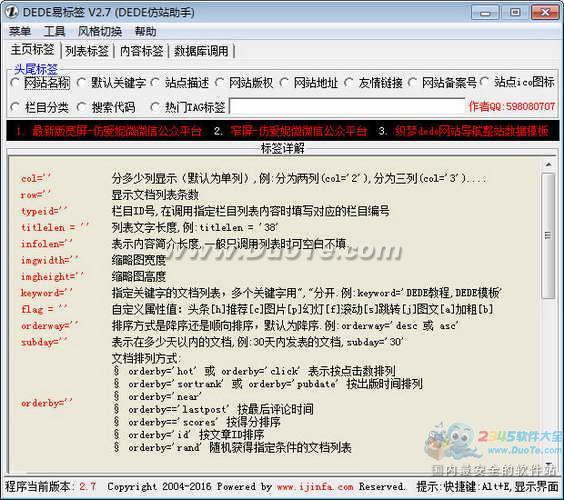Viewport: 564px width, 500px height.
Task: Open the 风格切换 menu
Action: (x=100, y=32)
